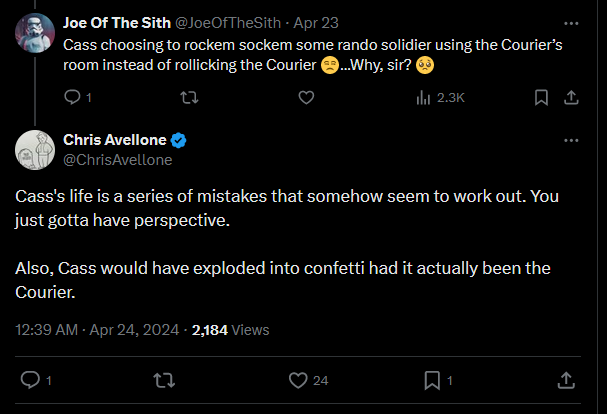
Task: Click Chris Avellone's verified badge
Action: tap(180, 140)
